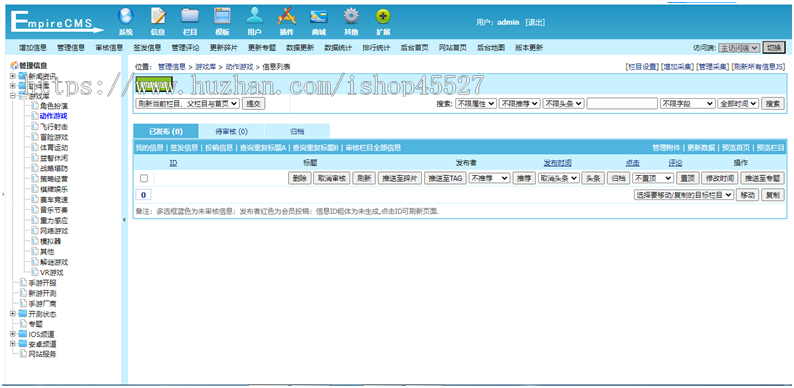Open the 系统 (System) globe icon
Image resolution: width=794 pixels, height=388 pixels.
[126, 17]
